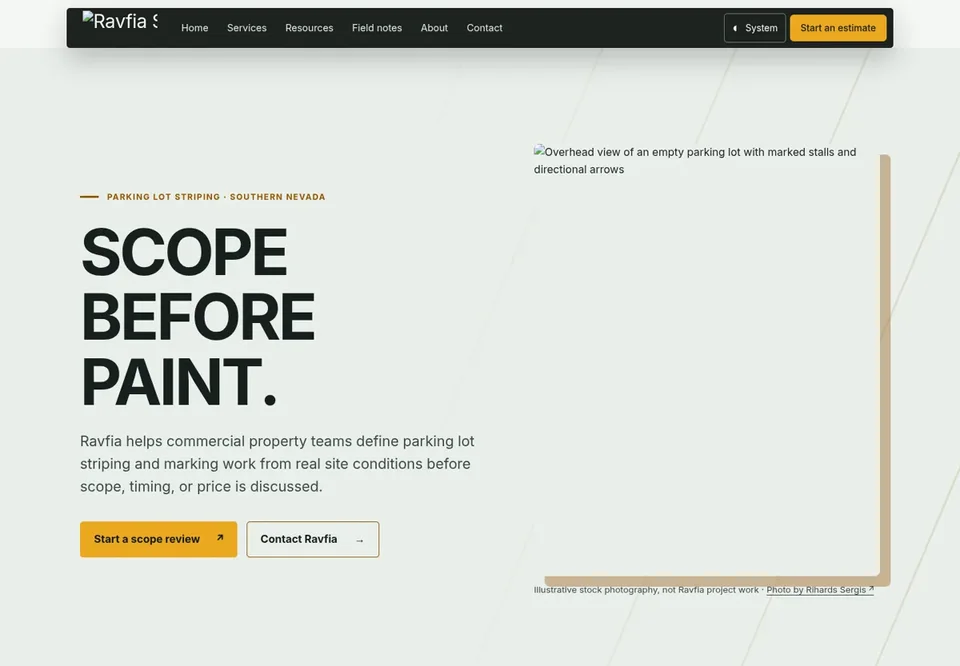The image size is (960, 666).
Task: Open the About nav item
Action: click(x=434, y=28)
